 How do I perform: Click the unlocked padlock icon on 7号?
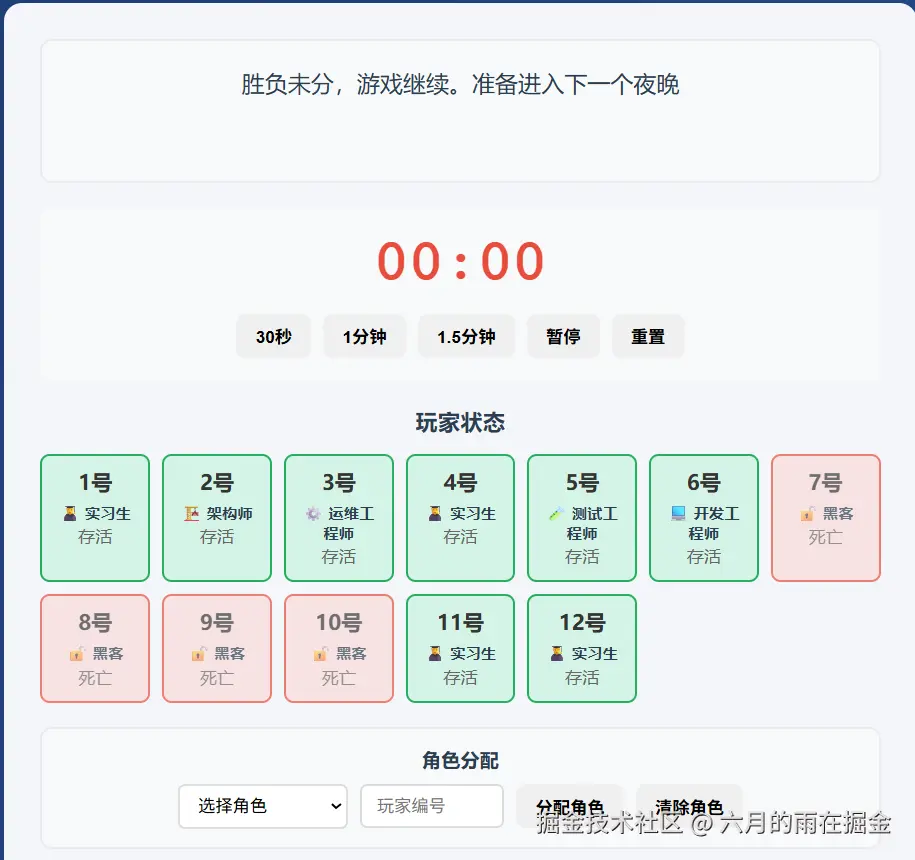click(808, 513)
